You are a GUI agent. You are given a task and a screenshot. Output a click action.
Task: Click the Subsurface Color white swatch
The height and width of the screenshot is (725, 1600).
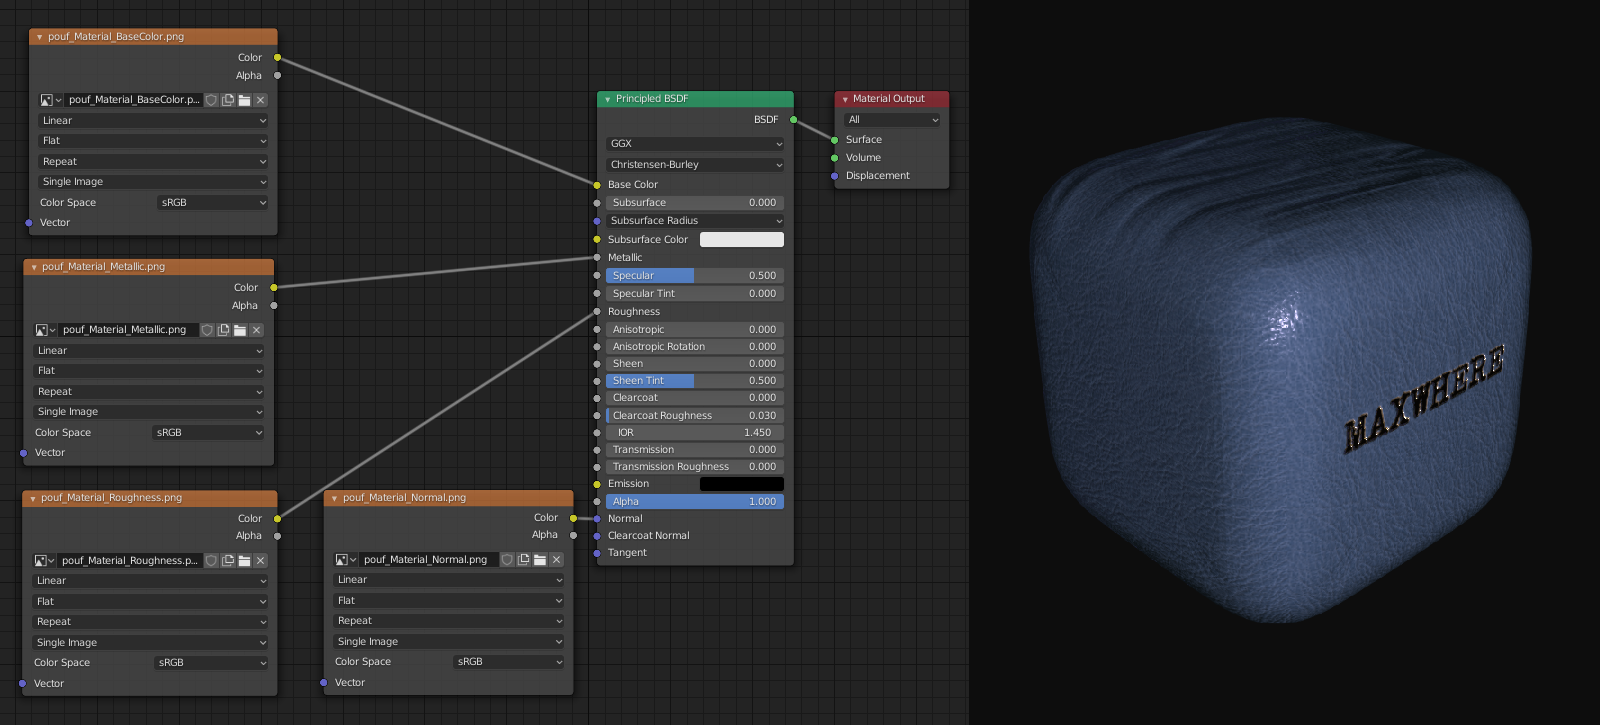point(742,240)
